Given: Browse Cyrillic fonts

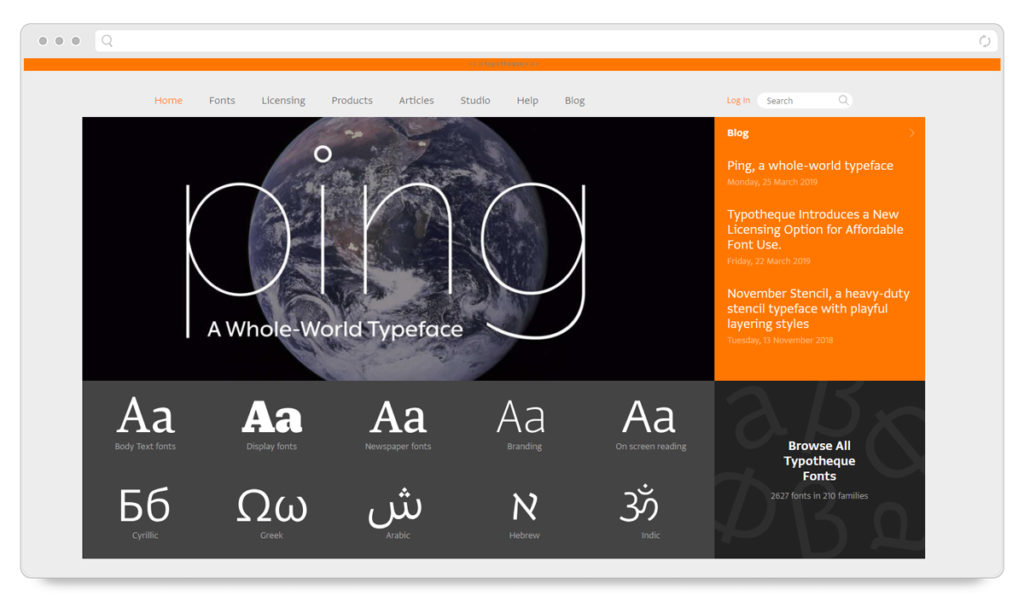Looking at the screenshot, I should coord(145,513).
